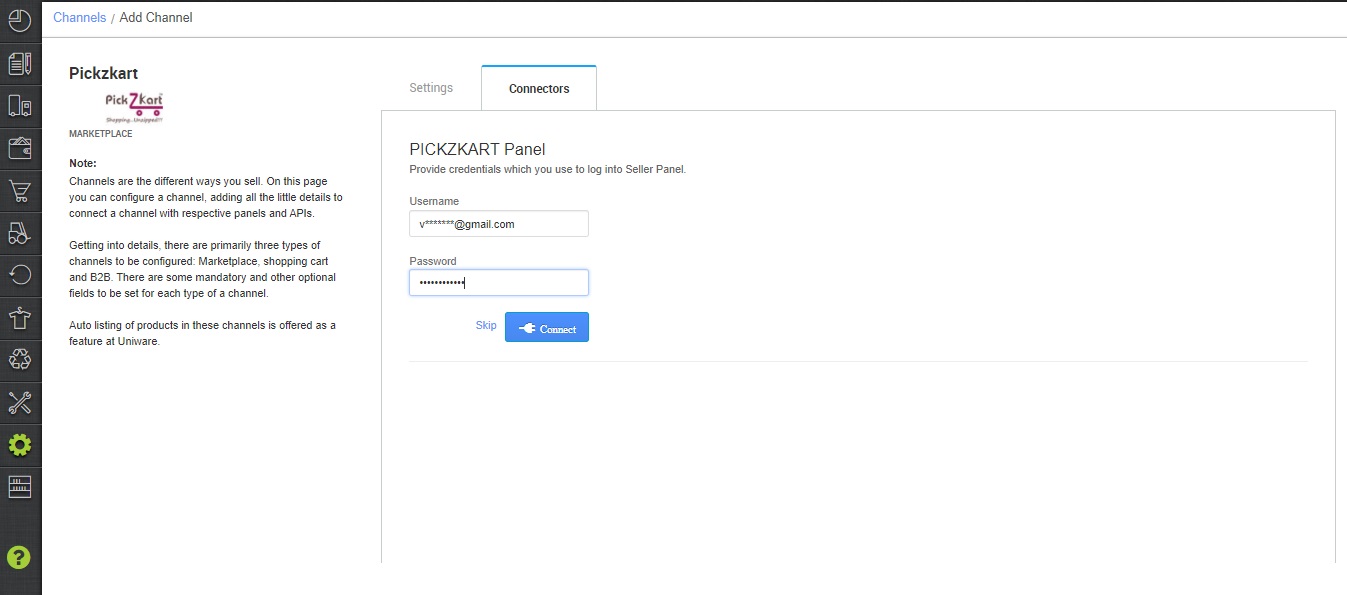This screenshot has height=595, width=1347.
Task: Open the t-shirt products sidebar icon
Action: (x=20, y=318)
